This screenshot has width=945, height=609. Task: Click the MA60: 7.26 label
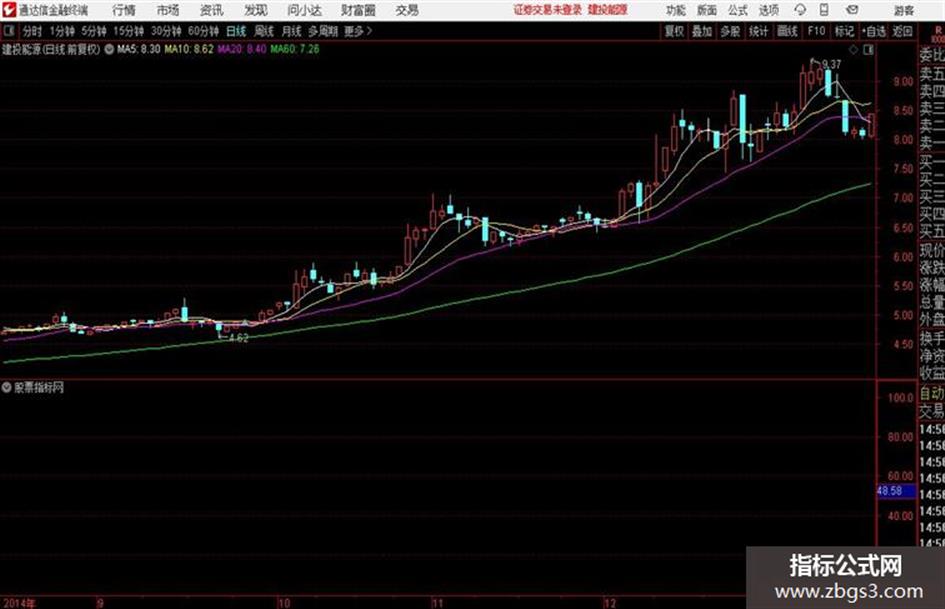(x=295, y=49)
